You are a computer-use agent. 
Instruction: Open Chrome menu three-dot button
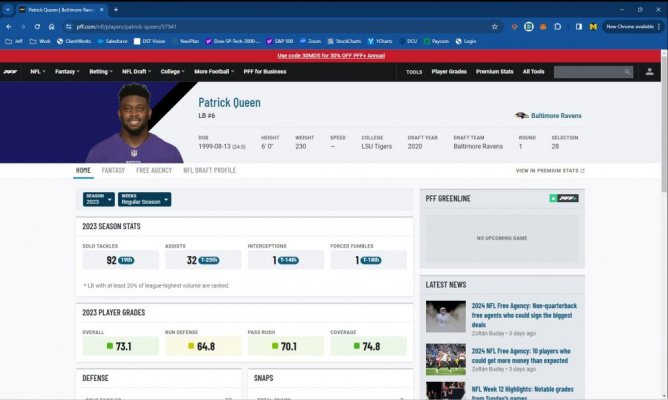(659, 26)
